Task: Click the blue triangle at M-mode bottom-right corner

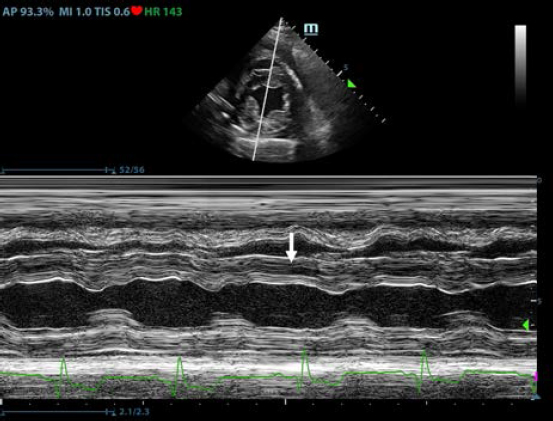Action: click(536, 397)
